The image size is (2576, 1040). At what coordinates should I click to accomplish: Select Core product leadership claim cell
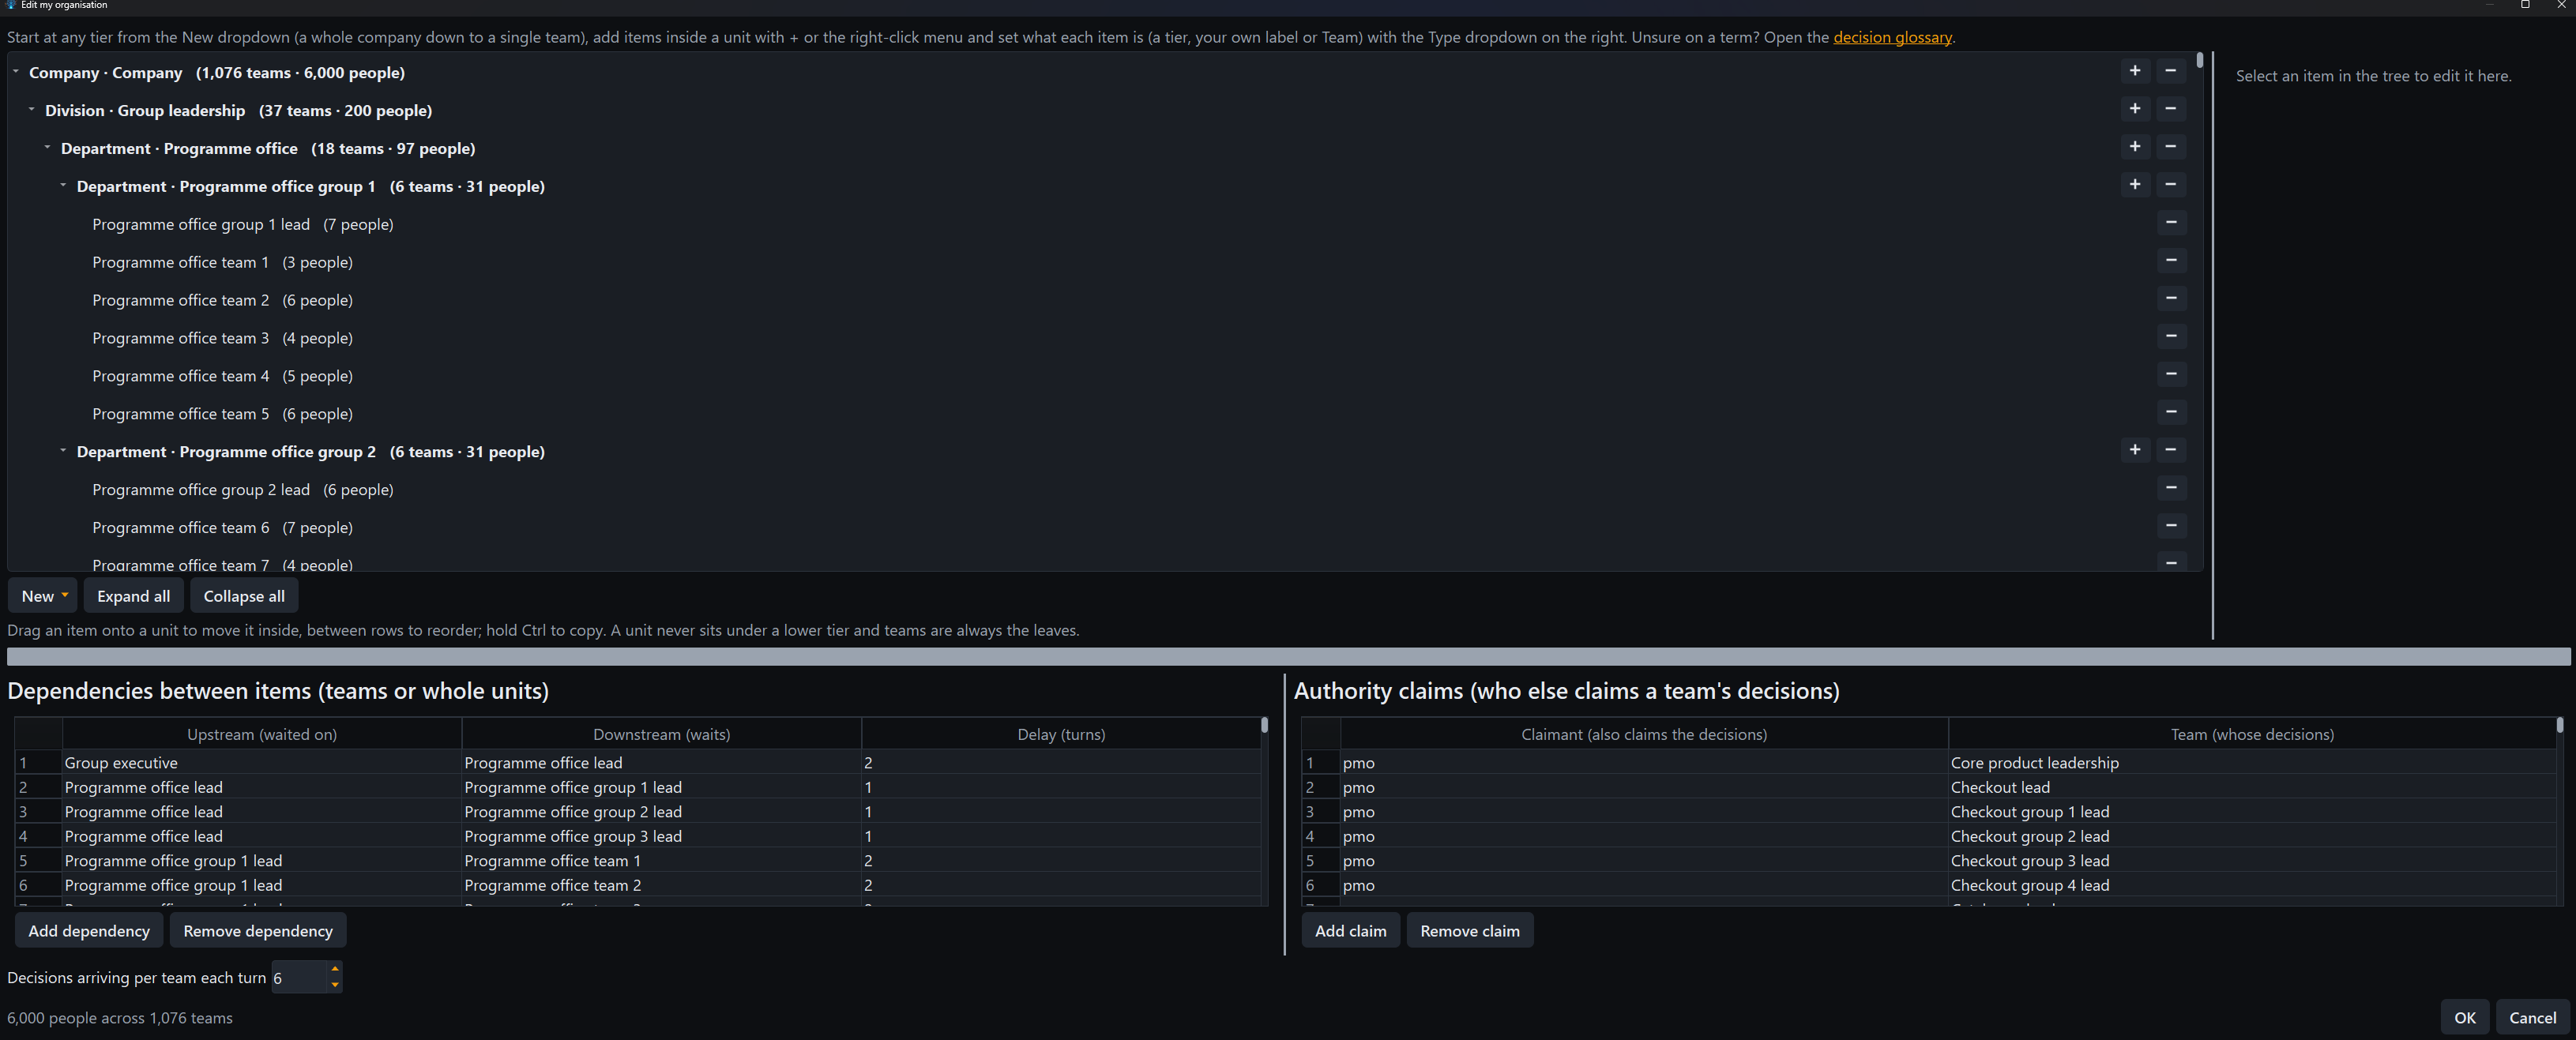2251,763
